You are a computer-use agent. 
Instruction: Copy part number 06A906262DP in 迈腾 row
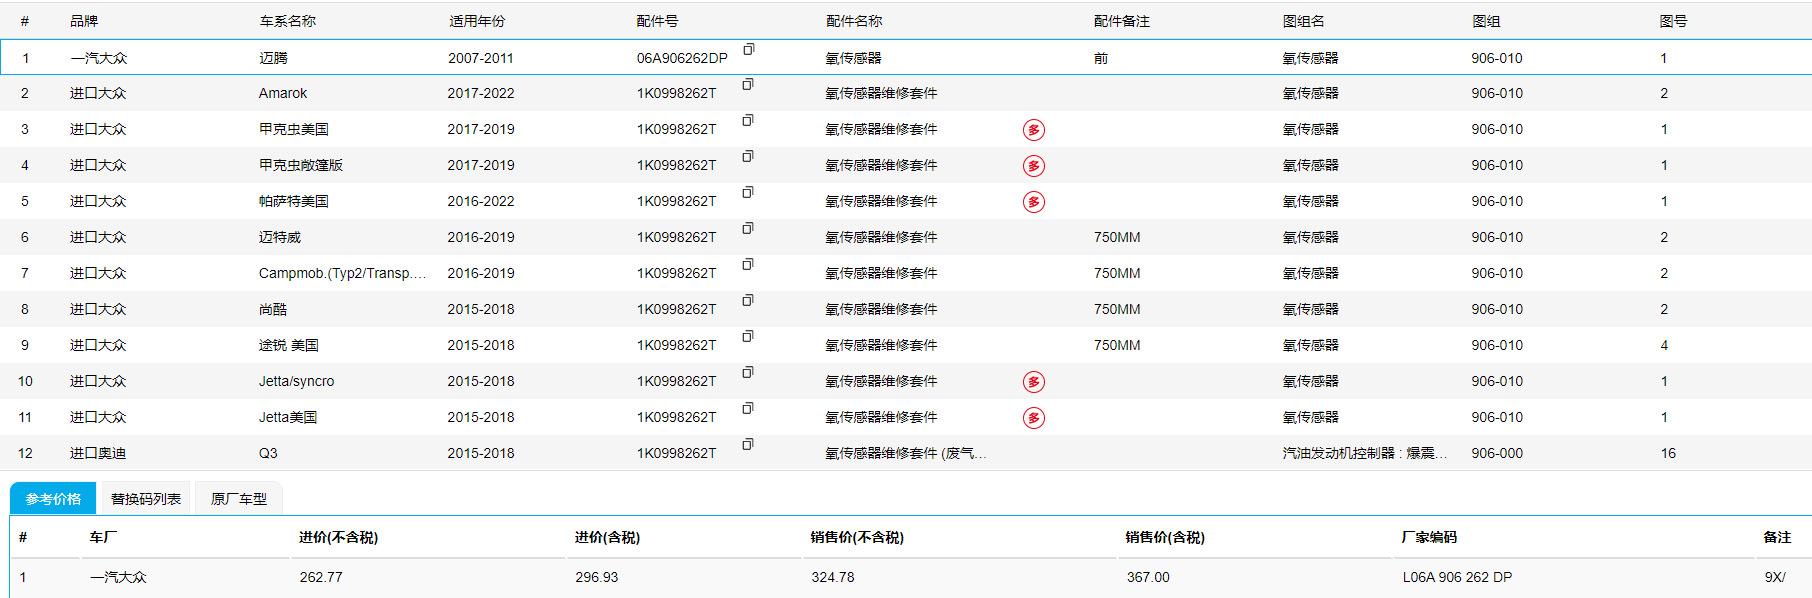[748, 49]
